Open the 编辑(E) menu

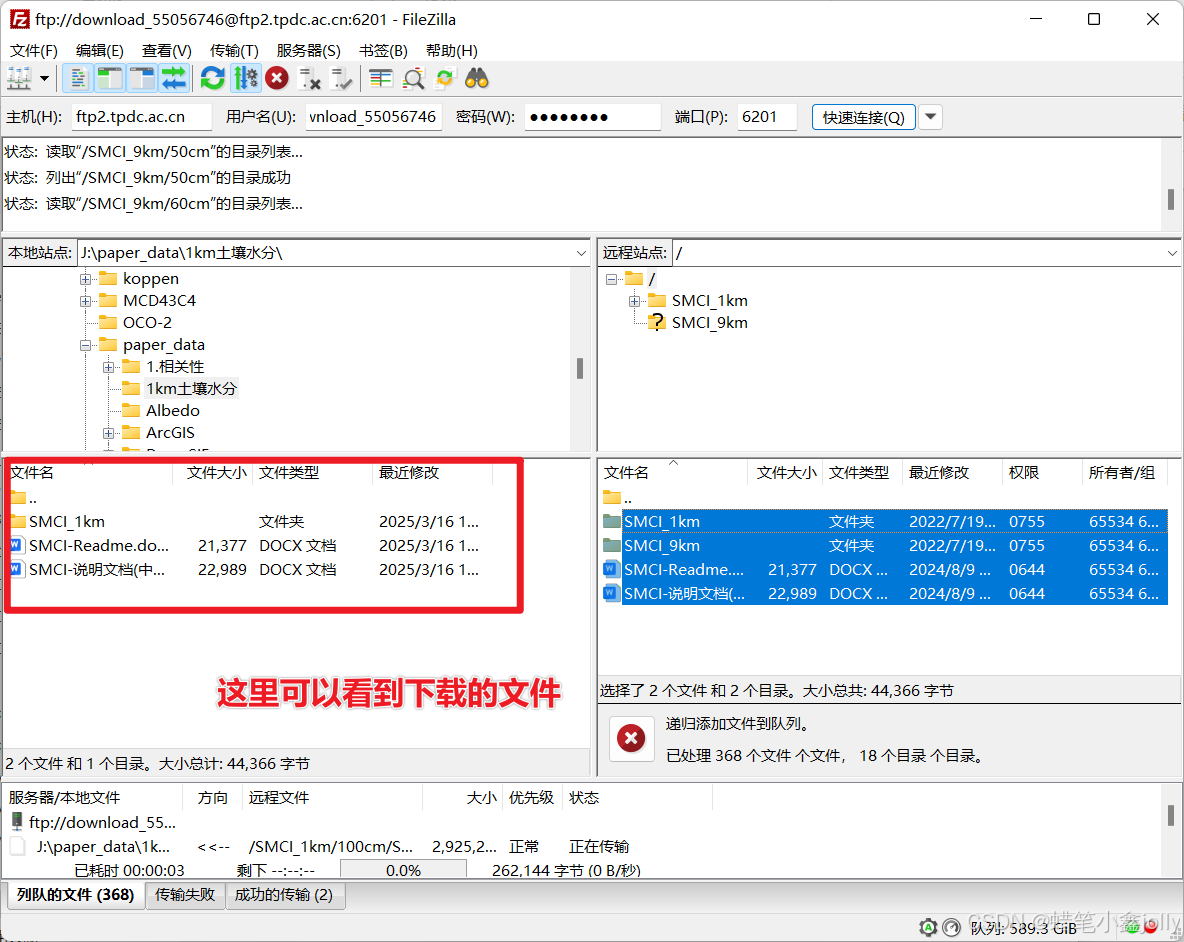click(100, 51)
